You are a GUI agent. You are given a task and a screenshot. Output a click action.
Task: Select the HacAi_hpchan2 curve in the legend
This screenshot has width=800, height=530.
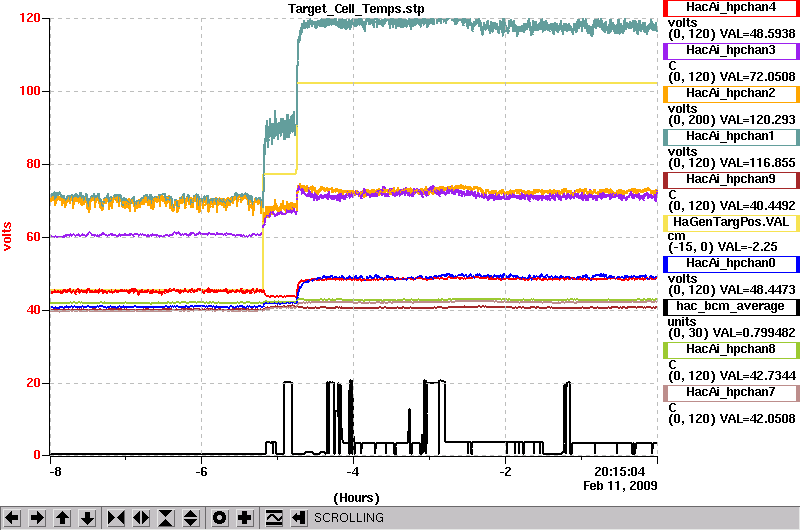click(x=731, y=93)
